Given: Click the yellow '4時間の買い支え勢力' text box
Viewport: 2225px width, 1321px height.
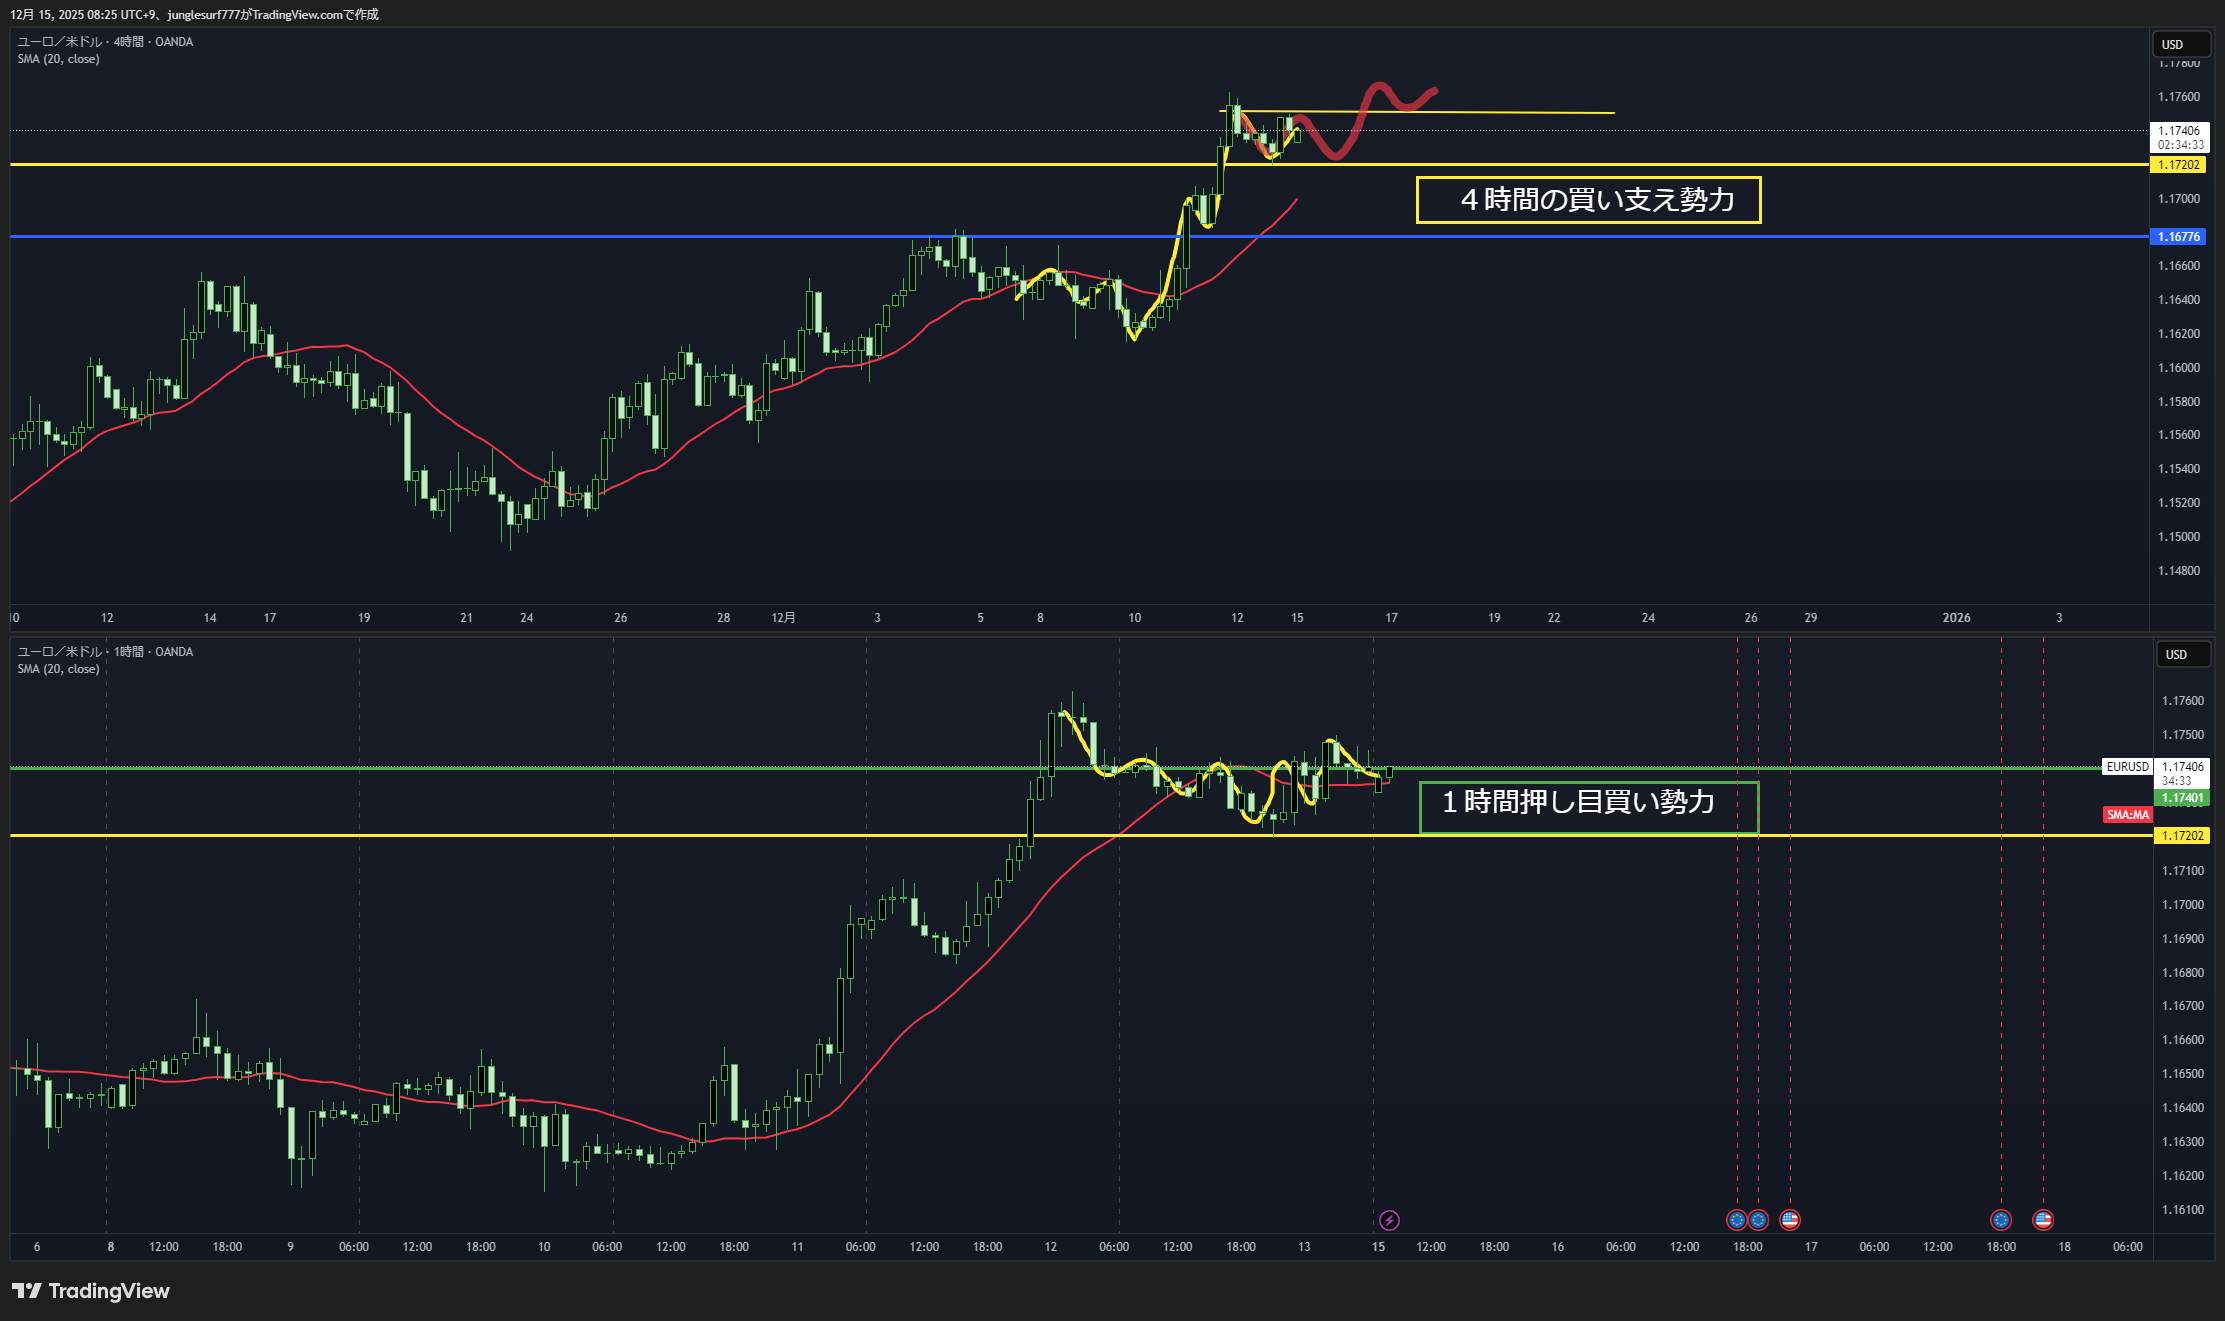Looking at the screenshot, I should (x=1588, y=200).
